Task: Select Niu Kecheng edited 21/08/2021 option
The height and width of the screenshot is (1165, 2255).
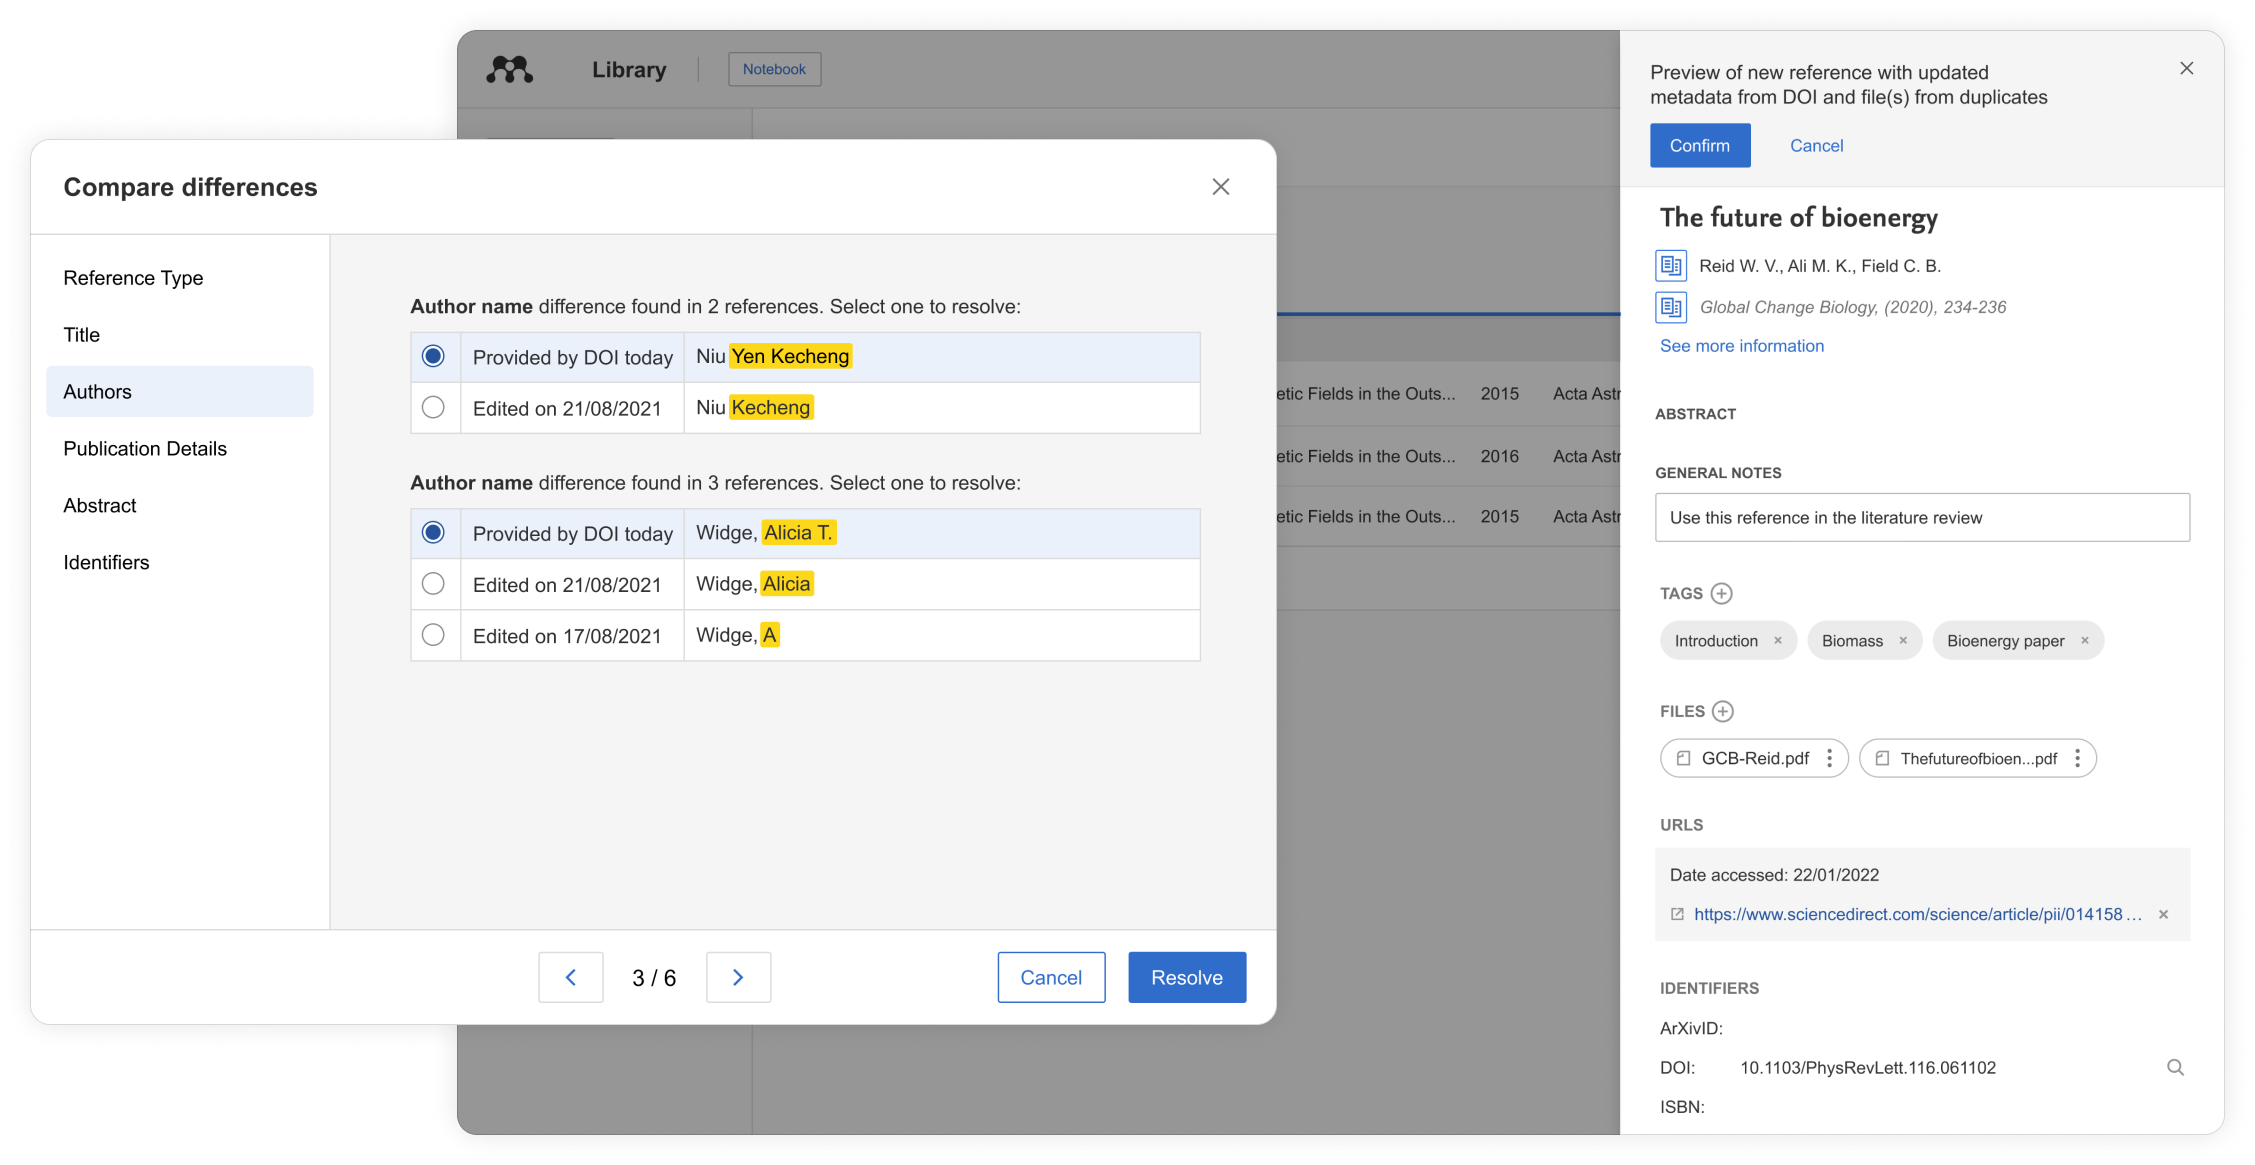Action: (x=433, y=407)
